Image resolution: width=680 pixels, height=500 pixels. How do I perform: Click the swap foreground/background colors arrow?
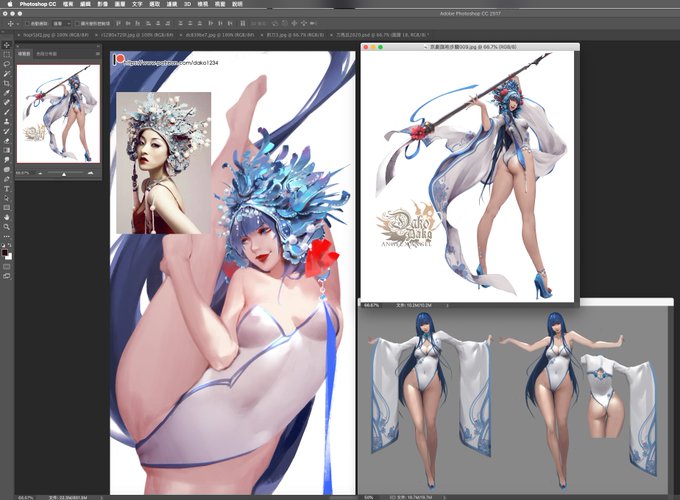click(10, 245)
